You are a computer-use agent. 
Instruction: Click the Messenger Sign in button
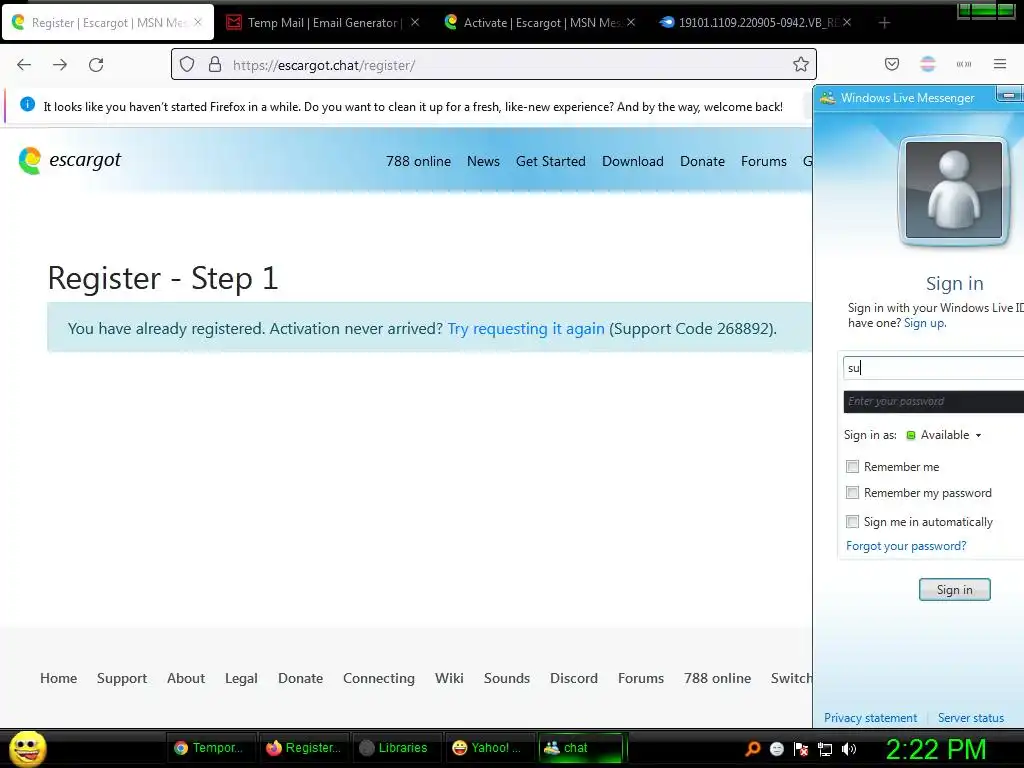point(954,590)
